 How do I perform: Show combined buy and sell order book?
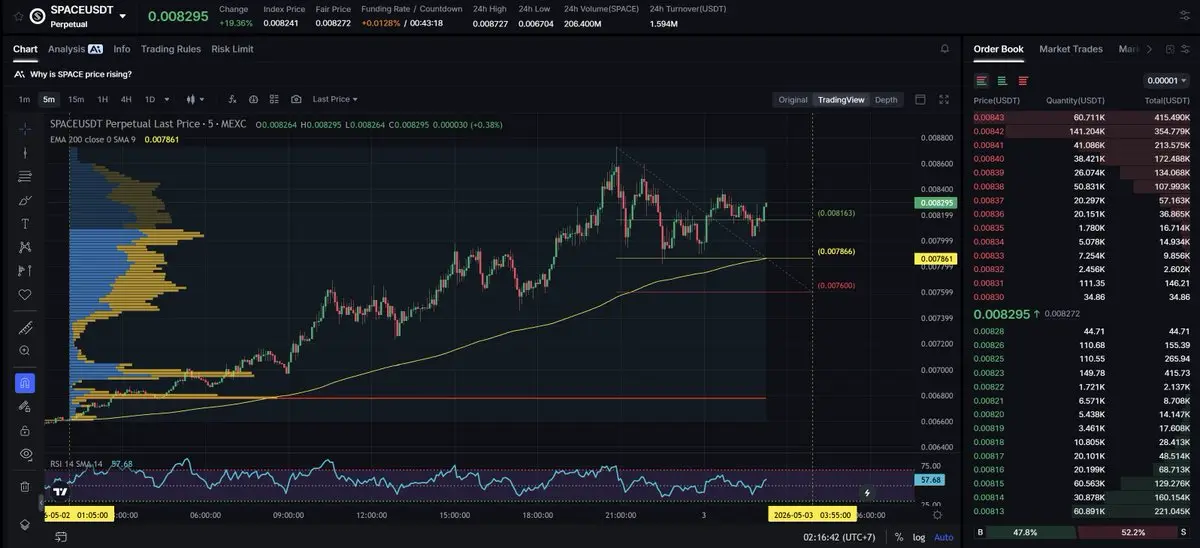coord(982,80)
